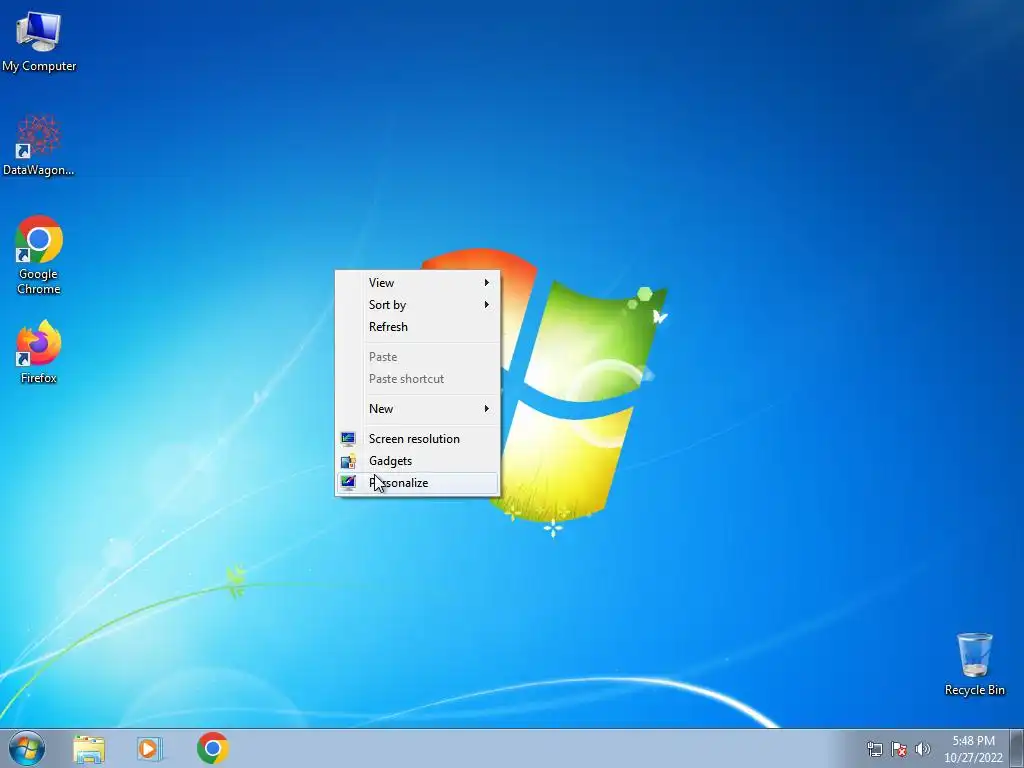The width and height of the screenshot is (1024, 768).
Task: Click the Personalize menu icon
Action: pyautogui.click(x=348, y=483)
